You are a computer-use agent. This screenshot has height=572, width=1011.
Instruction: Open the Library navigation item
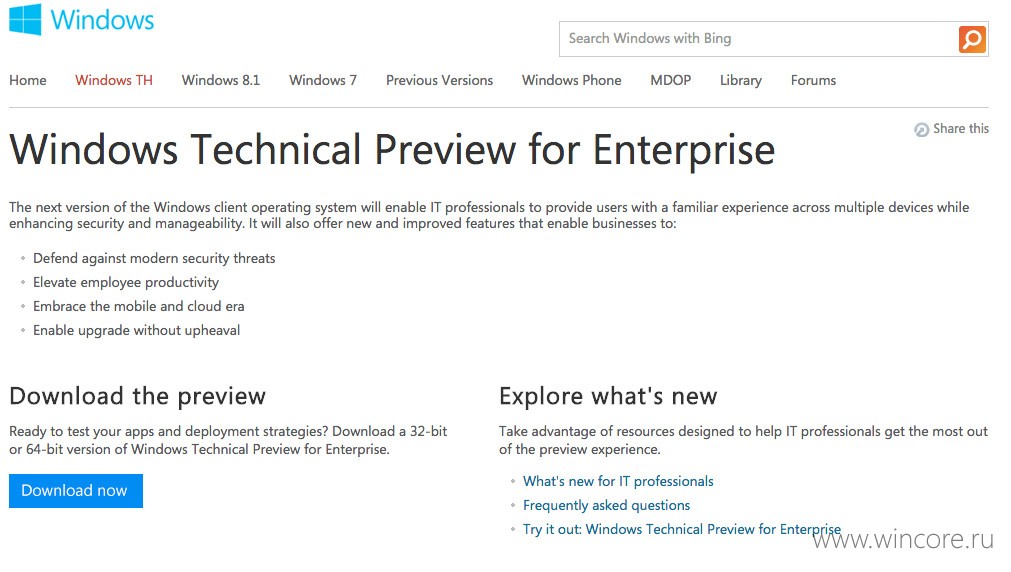tap(741, 81)
